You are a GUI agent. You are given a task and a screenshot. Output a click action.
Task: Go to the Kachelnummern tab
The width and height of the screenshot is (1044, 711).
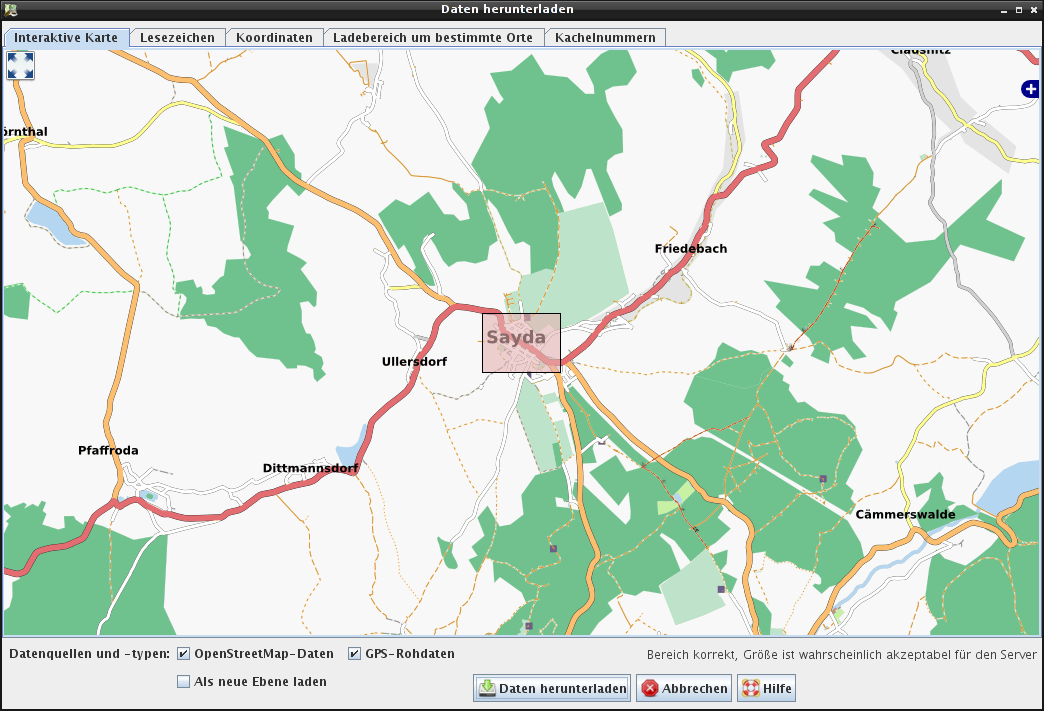pos(605,38)
